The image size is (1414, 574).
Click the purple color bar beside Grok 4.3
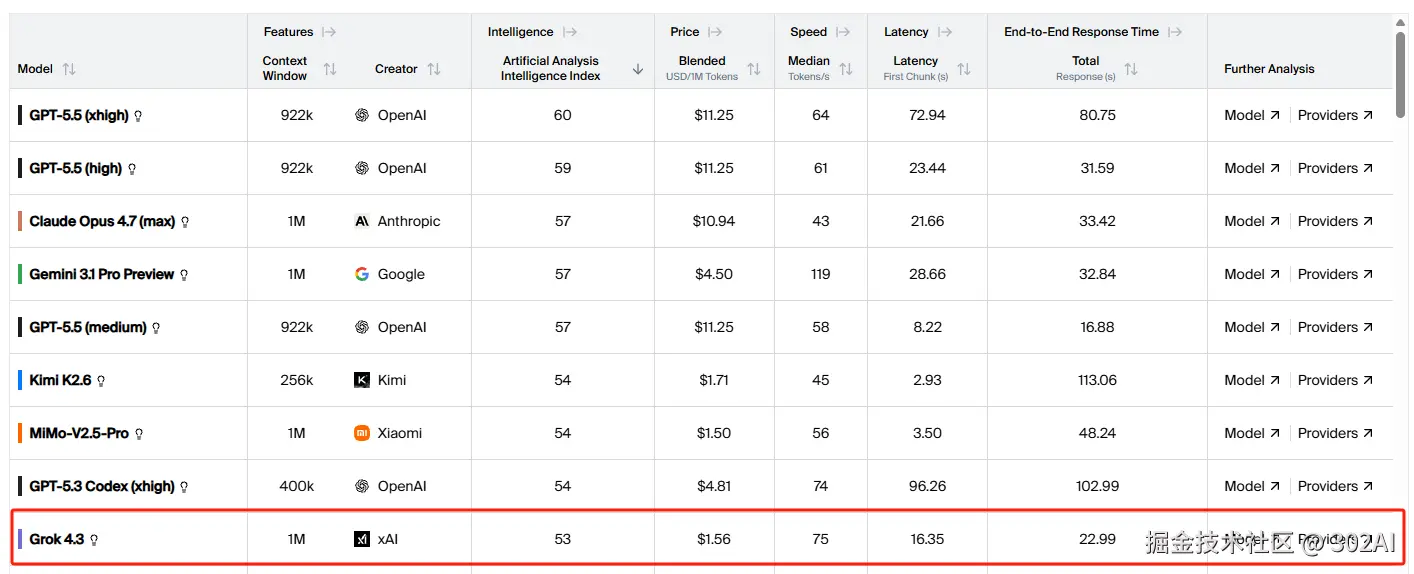point(20,539)
